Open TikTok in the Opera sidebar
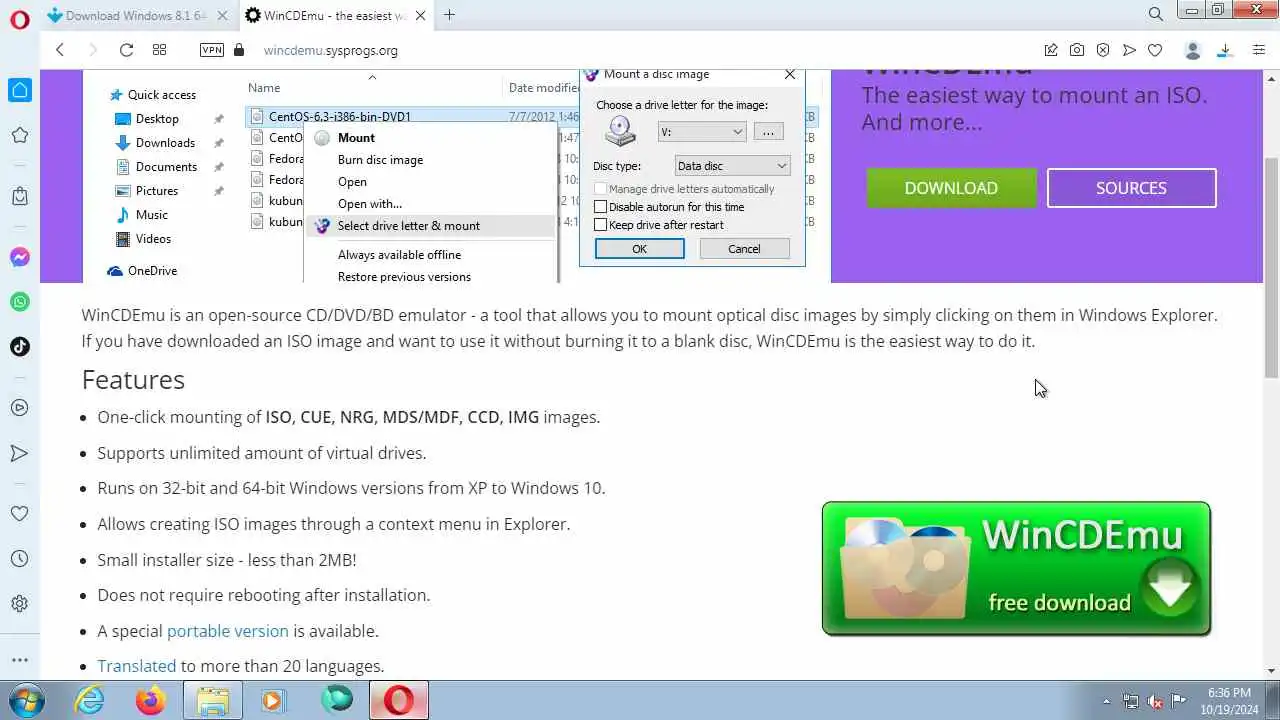 point(20,347)
